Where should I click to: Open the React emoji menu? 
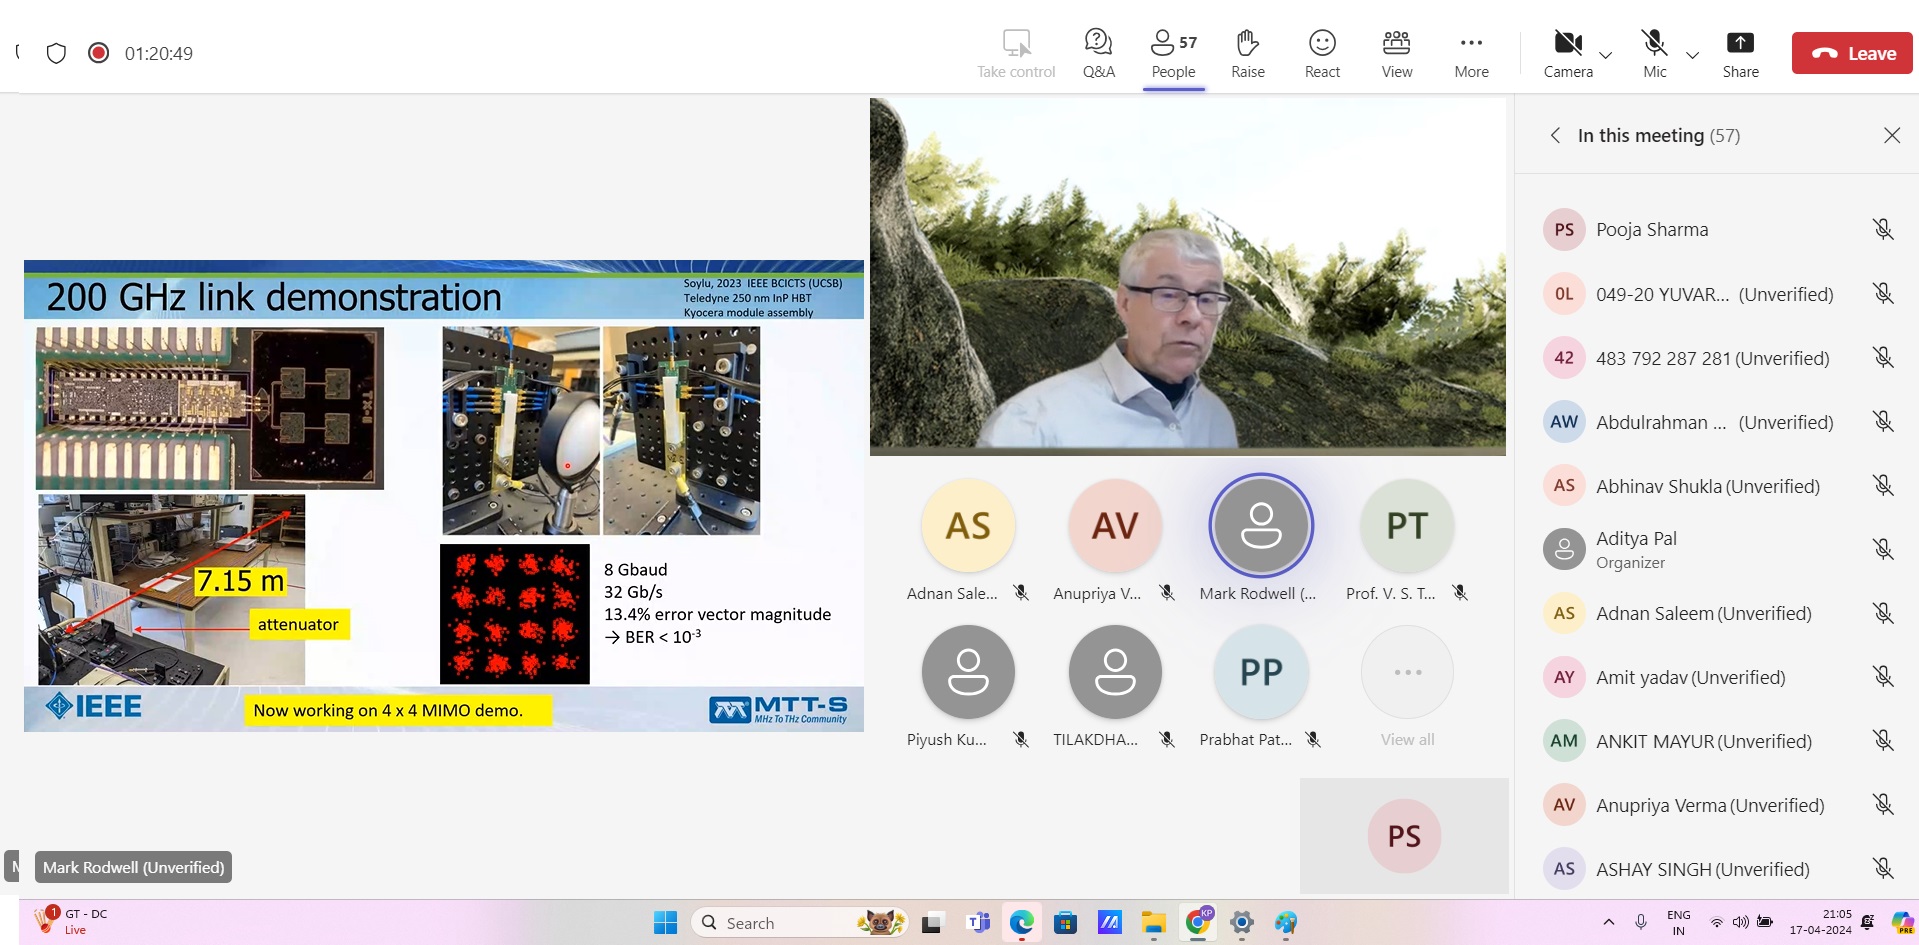pyautogui.click(x=1322, y=53)
